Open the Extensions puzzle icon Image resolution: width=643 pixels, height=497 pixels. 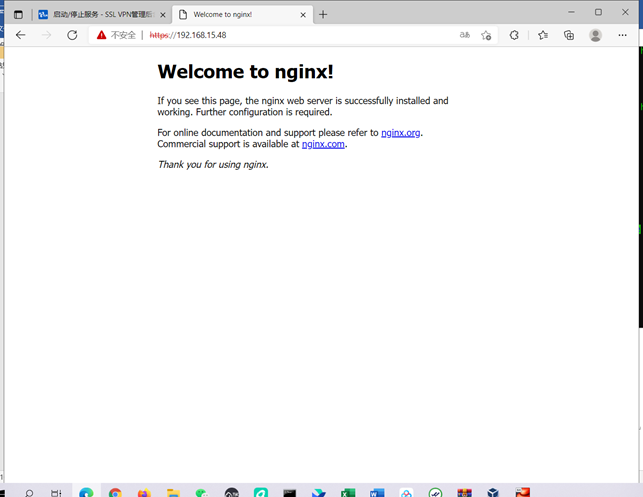tap(514, 35)
